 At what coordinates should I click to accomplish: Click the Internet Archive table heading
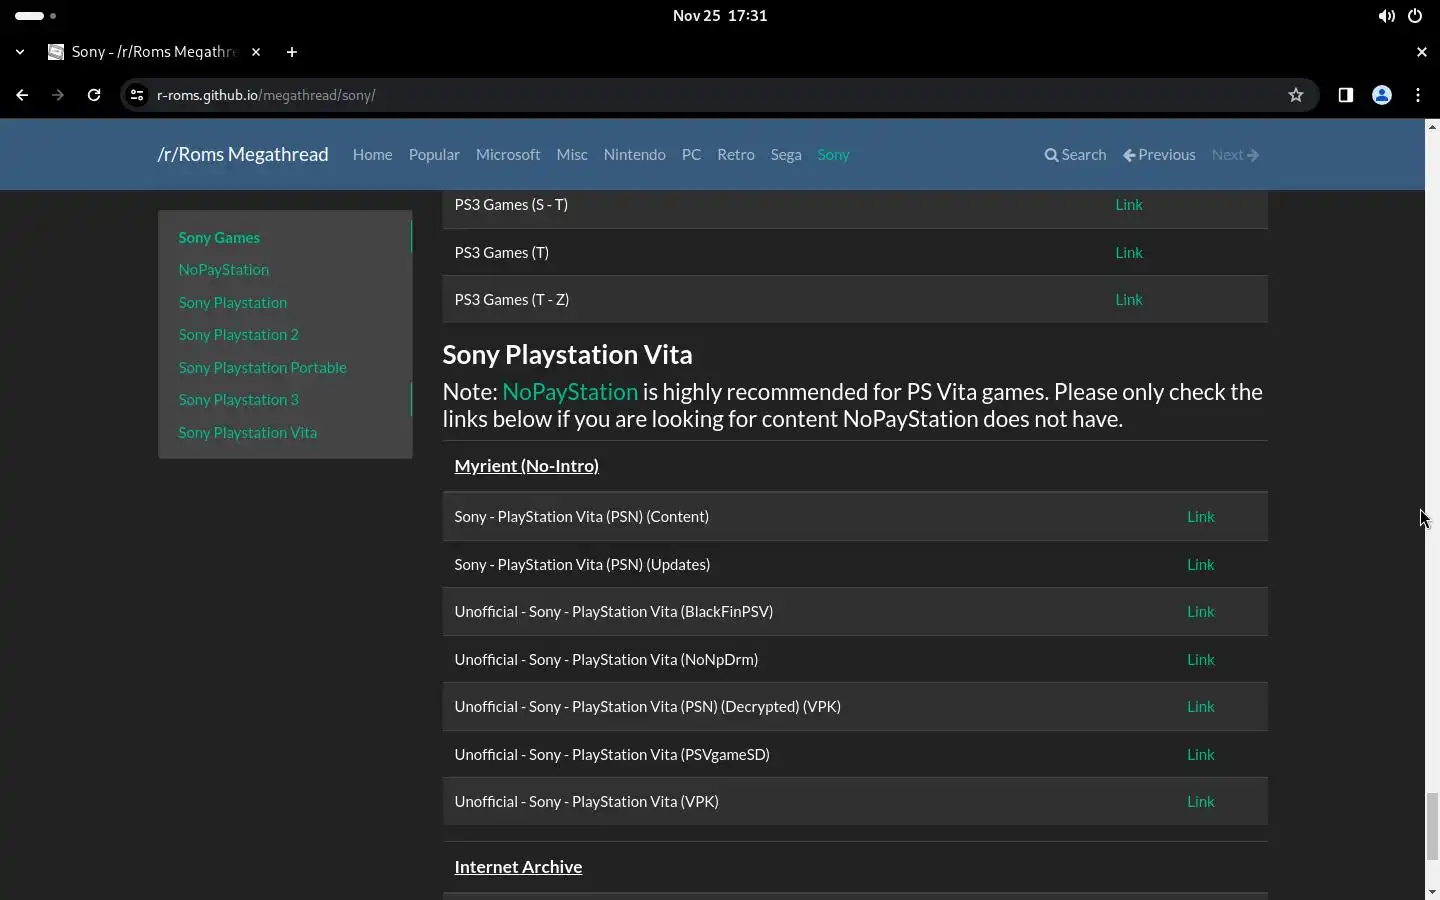pos(518,866)
